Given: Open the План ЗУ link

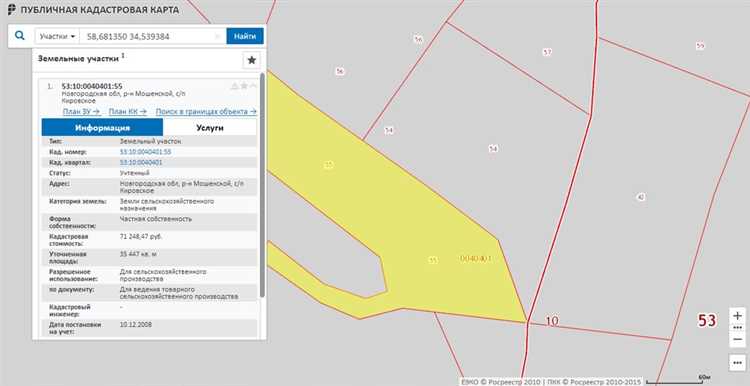Looking at the screenshot, I should click(82, 111).
